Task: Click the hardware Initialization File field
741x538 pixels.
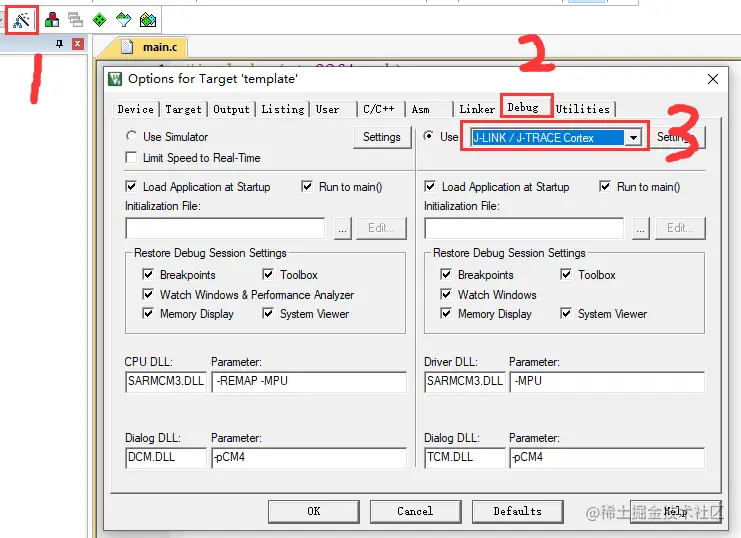Action: pos(524,228)
